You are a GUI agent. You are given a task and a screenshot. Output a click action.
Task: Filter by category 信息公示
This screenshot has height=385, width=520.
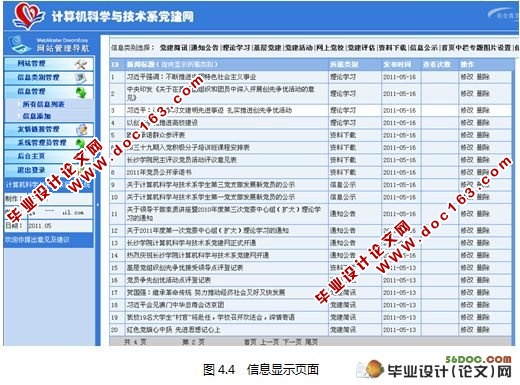(424, 48)
